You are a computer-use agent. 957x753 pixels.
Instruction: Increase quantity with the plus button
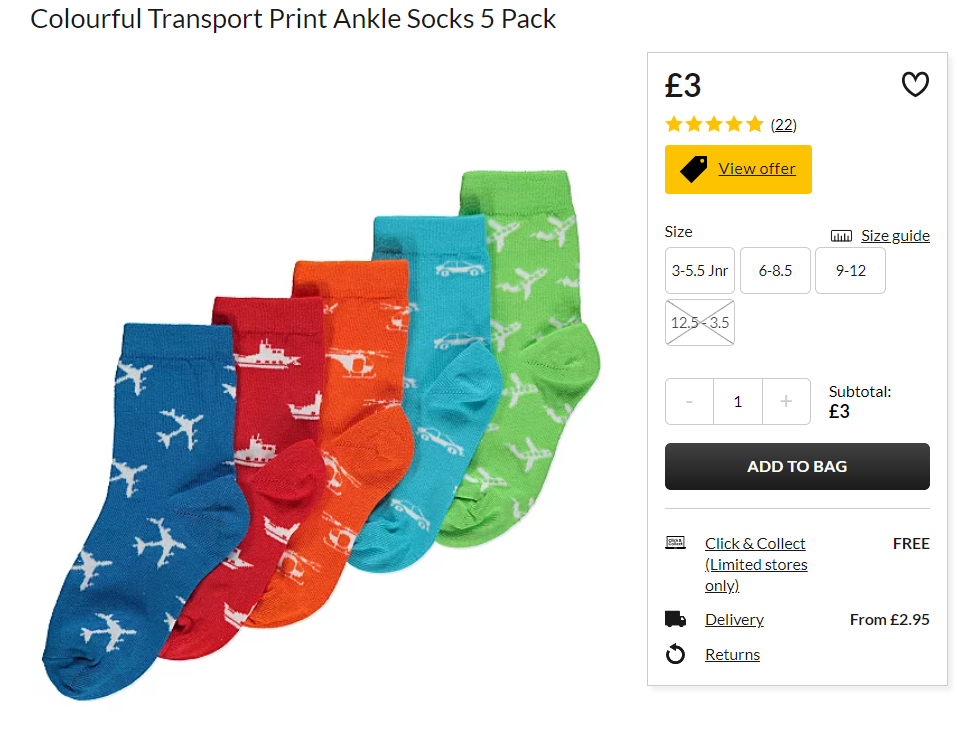786,402
